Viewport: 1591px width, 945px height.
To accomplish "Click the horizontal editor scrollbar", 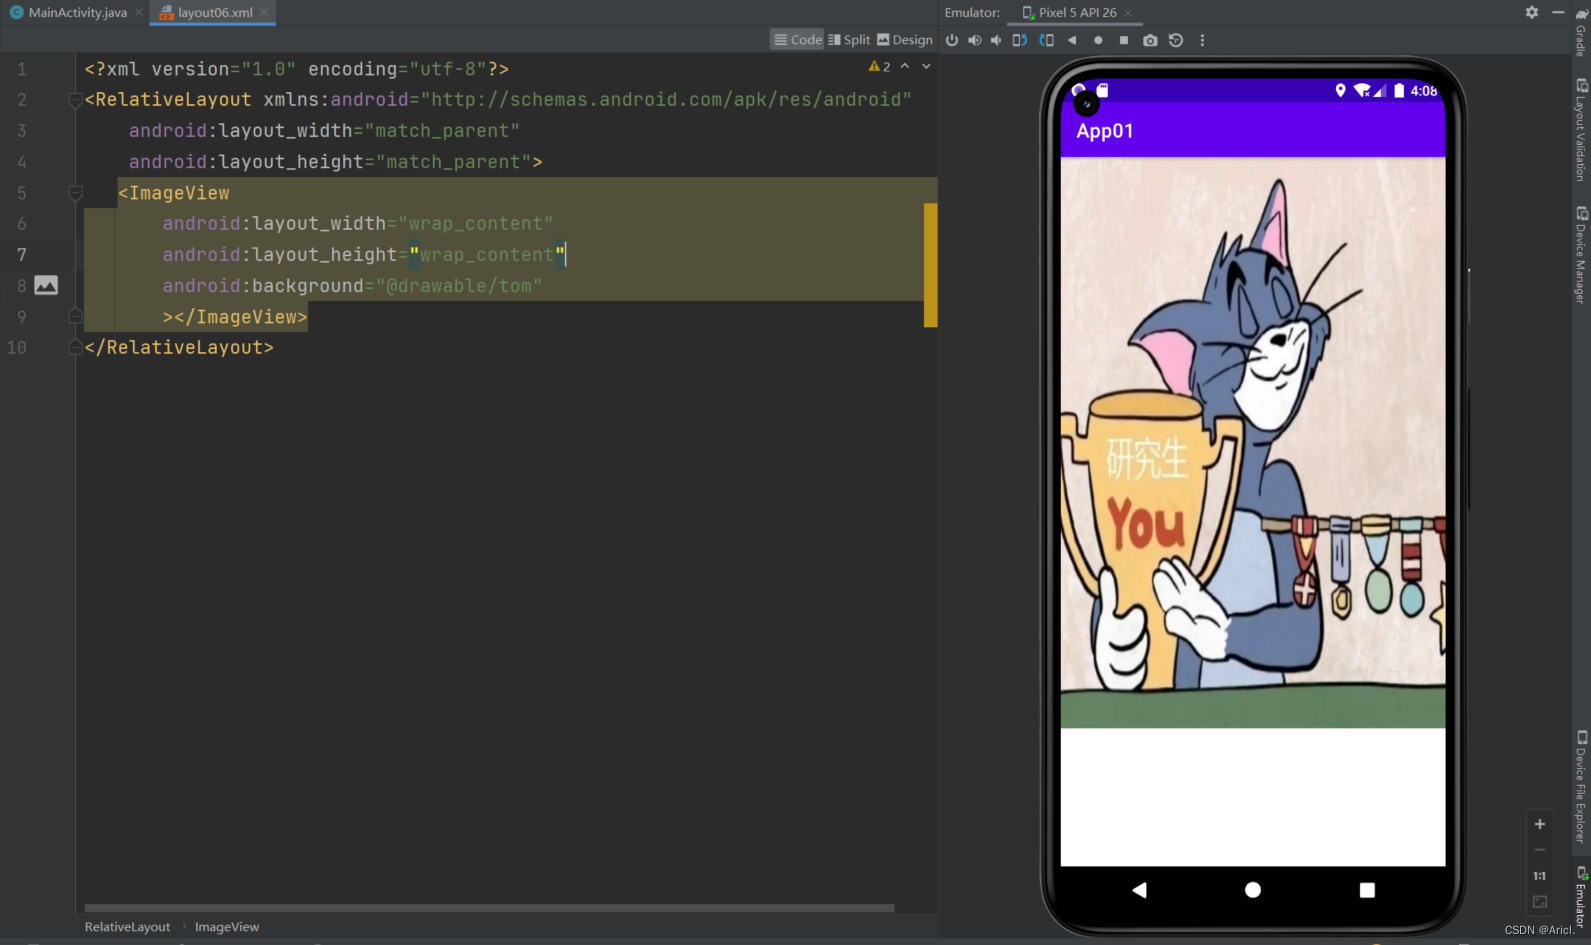I will 489,908.
